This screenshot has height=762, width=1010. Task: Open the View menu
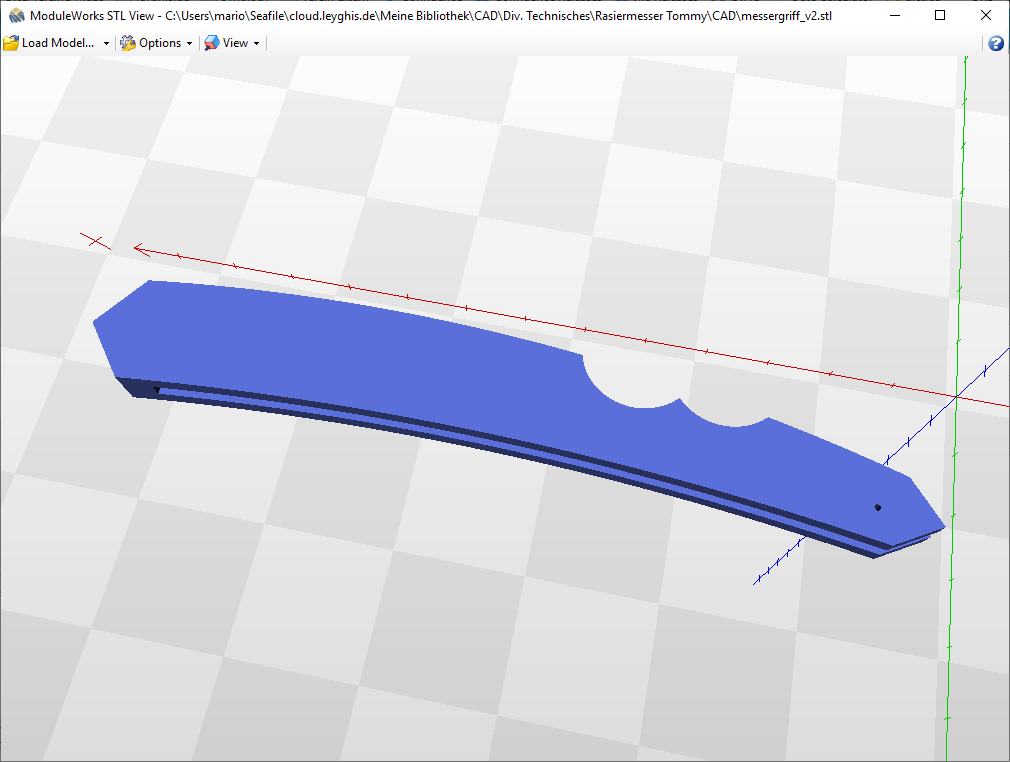pyautogui.click(x=235, y=43)
